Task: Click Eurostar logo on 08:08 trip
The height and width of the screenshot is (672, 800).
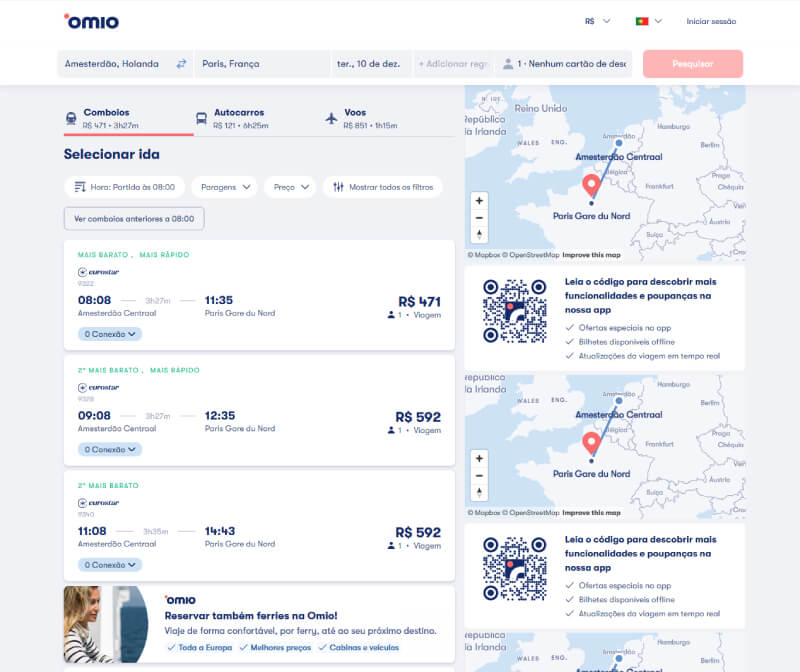Action: tap(98, 272)
